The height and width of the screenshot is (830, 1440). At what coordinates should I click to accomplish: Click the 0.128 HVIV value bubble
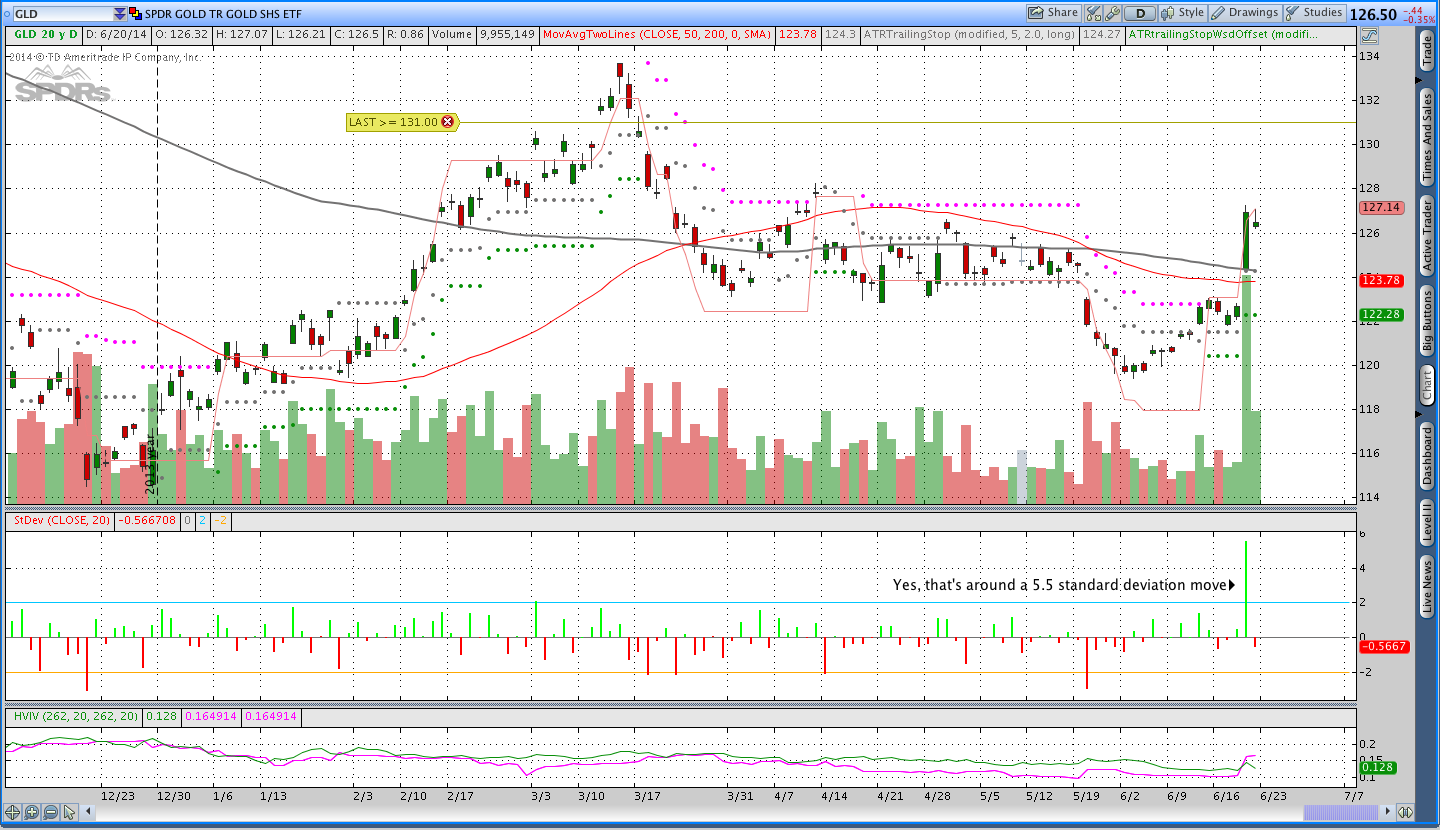[1376, 768]
